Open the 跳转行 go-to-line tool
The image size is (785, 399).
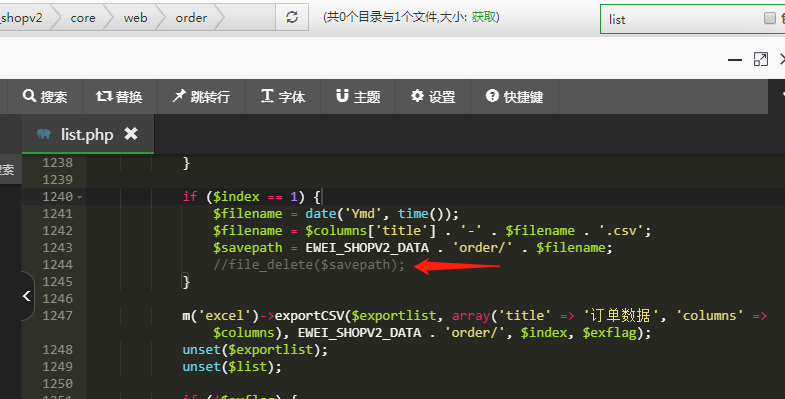coord(201,96)
